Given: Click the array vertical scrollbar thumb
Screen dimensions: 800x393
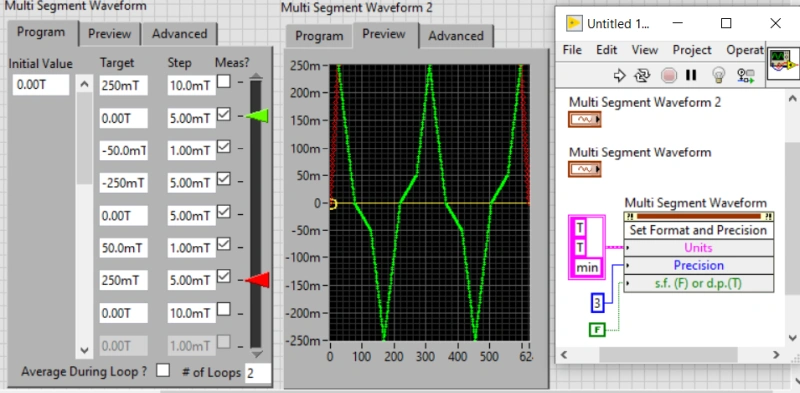Looking at the screenshot, I should 85,138.
